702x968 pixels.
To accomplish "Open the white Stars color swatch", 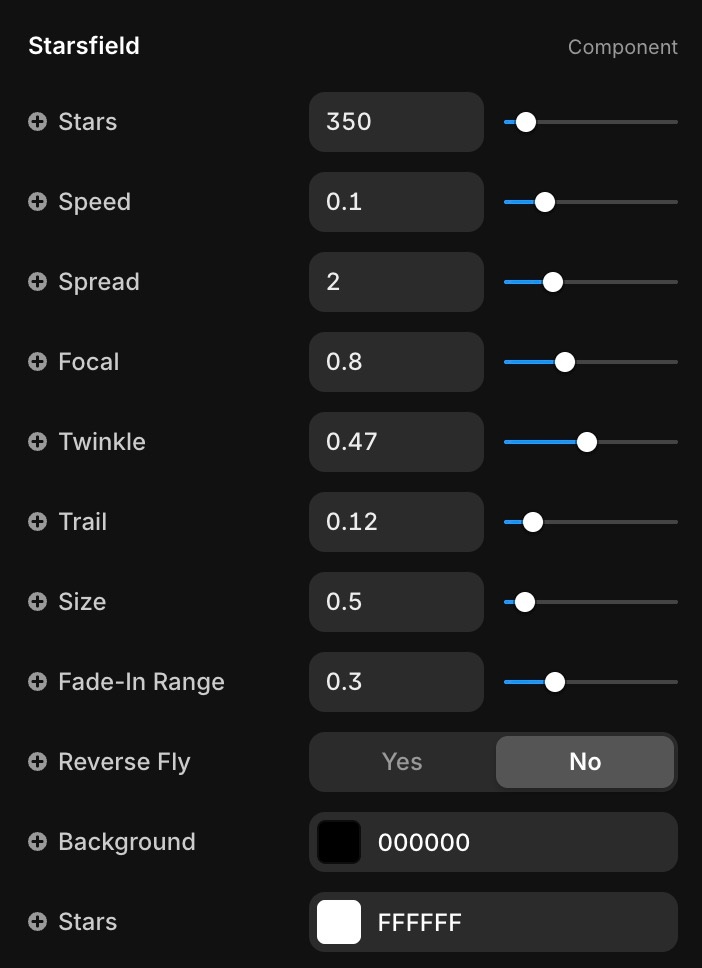I will [x=339, y=922].
